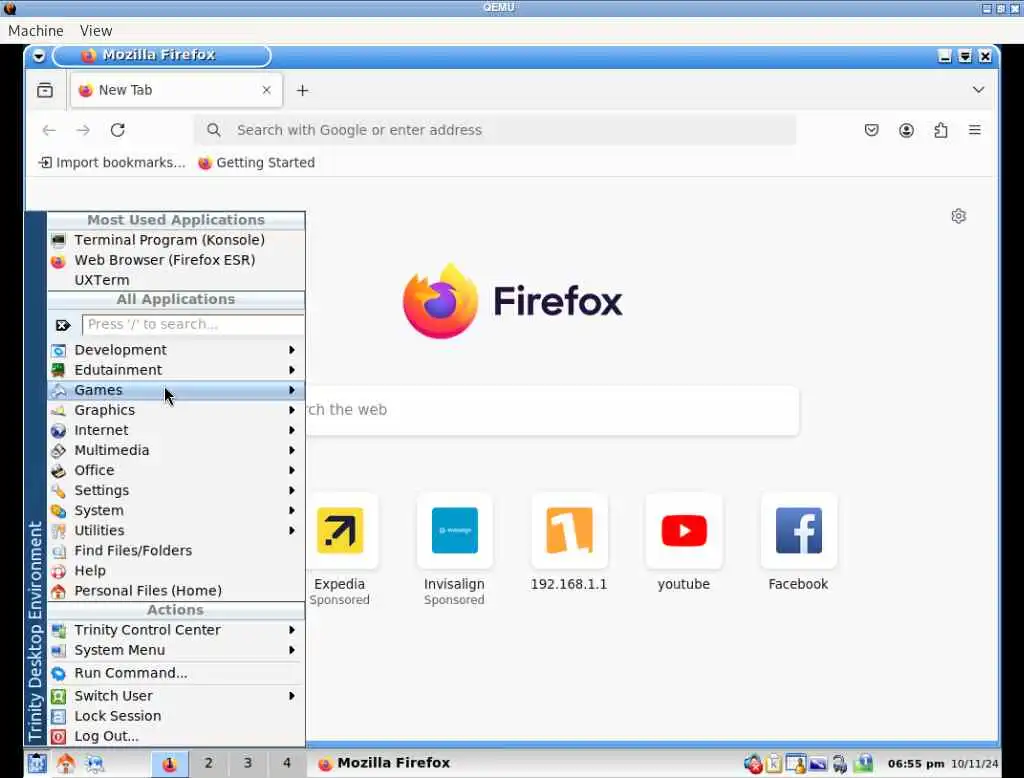Click the Firefox account profile icon

906,130
